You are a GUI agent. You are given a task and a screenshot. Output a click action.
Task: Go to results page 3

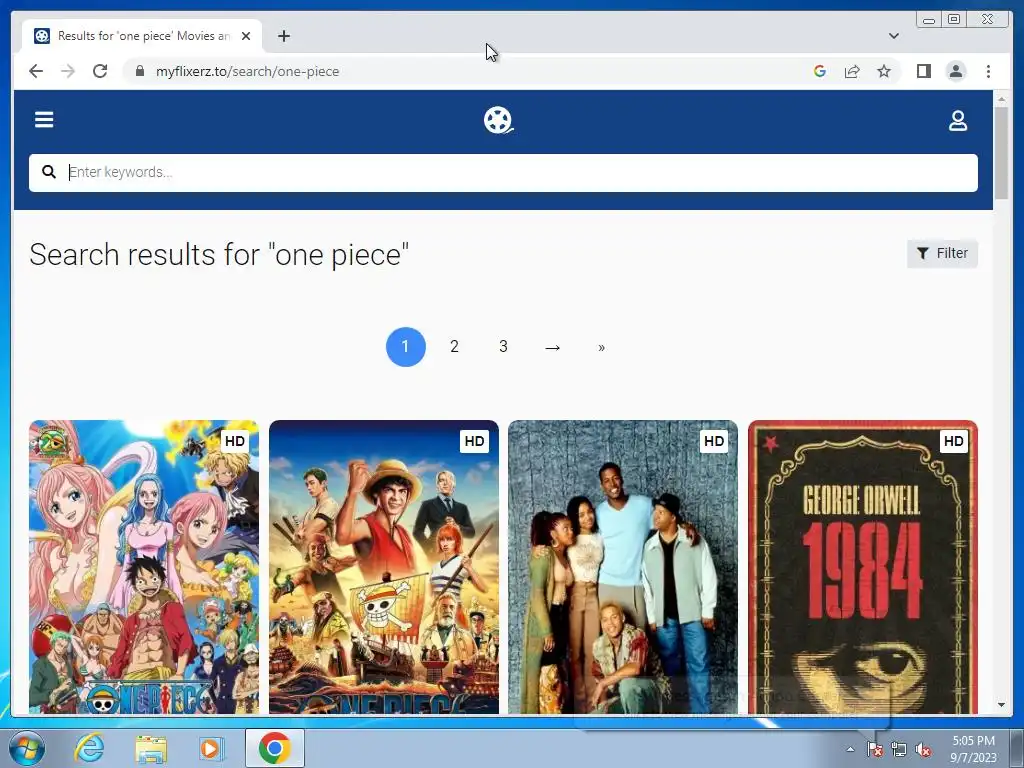503,347
